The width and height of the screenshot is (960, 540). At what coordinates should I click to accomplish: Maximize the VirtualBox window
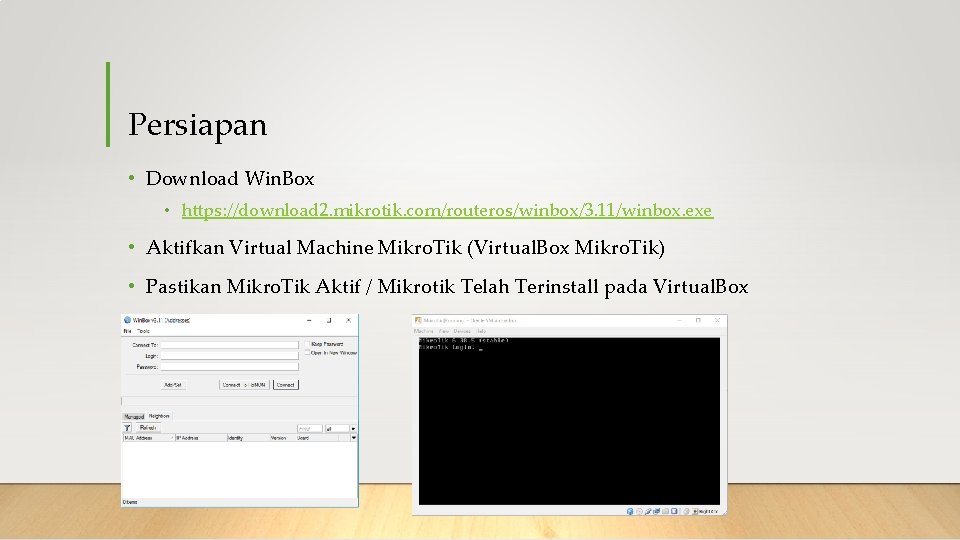698,320
